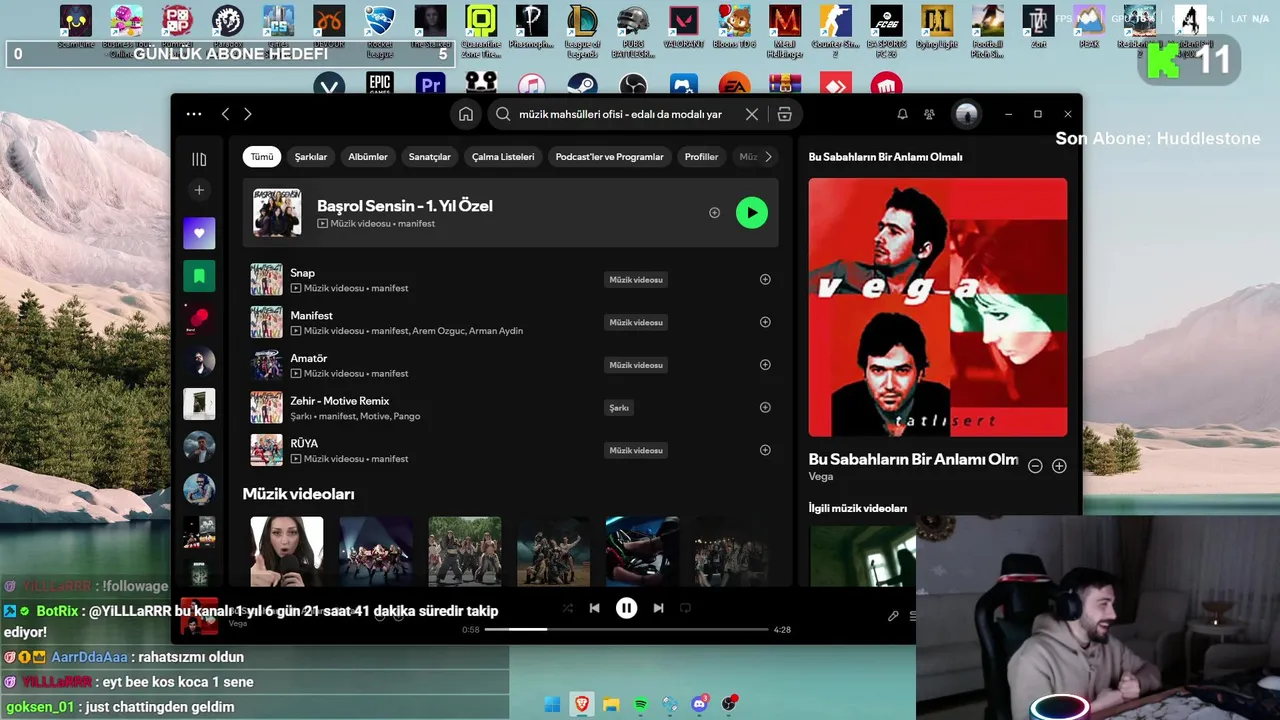Open File Explorer from taskbar
The height and width of the screenshot is (720, 1280).
(x=611, y=705)
